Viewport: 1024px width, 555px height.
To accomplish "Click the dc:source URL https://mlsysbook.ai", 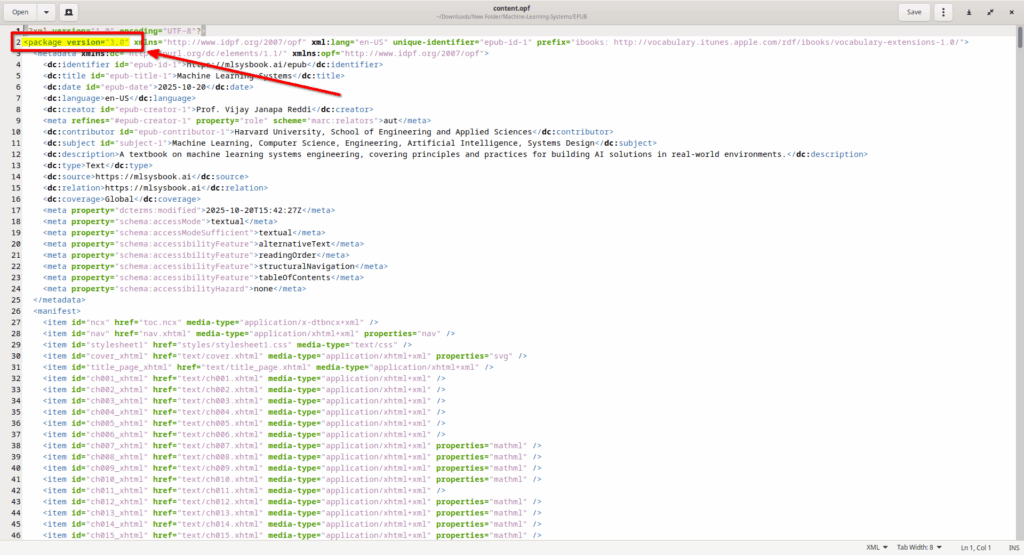I will pos(143,176).
